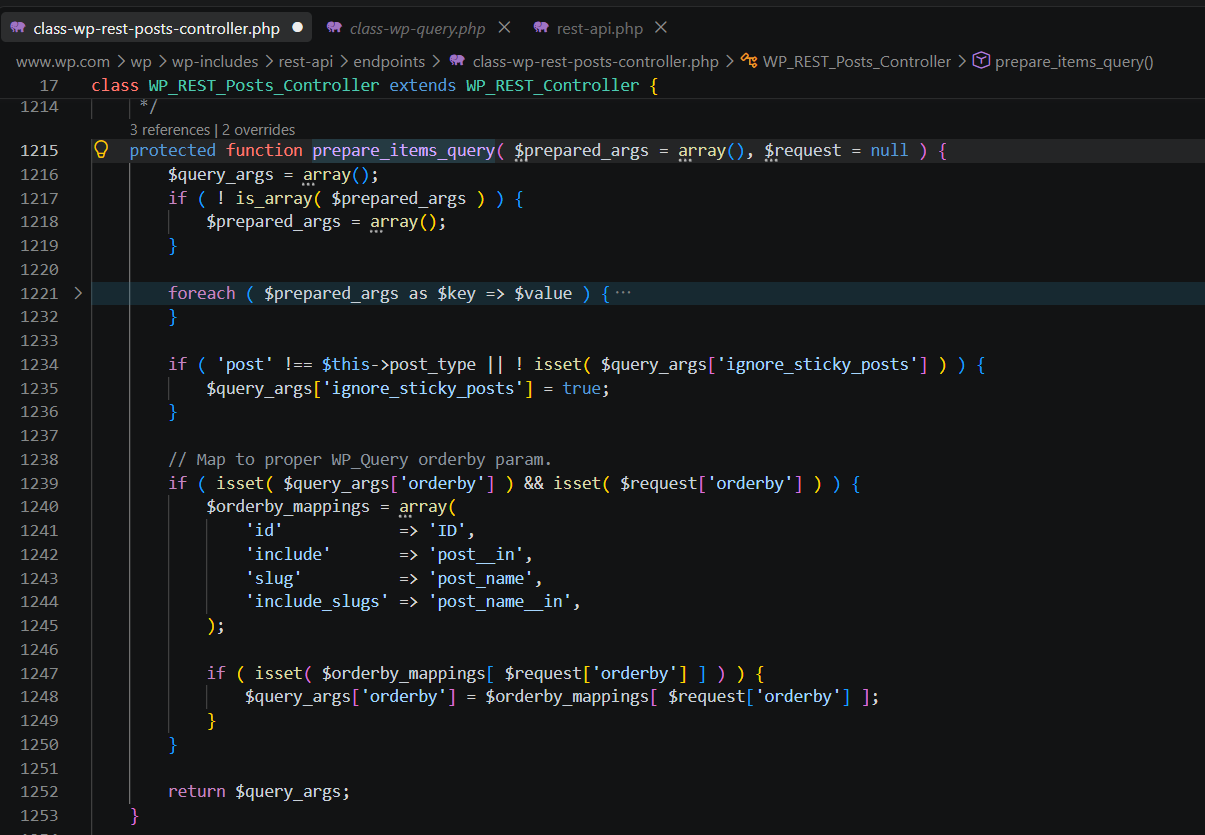
Task: Click the lightbulb code action icon
Action: tap(101, 150)
